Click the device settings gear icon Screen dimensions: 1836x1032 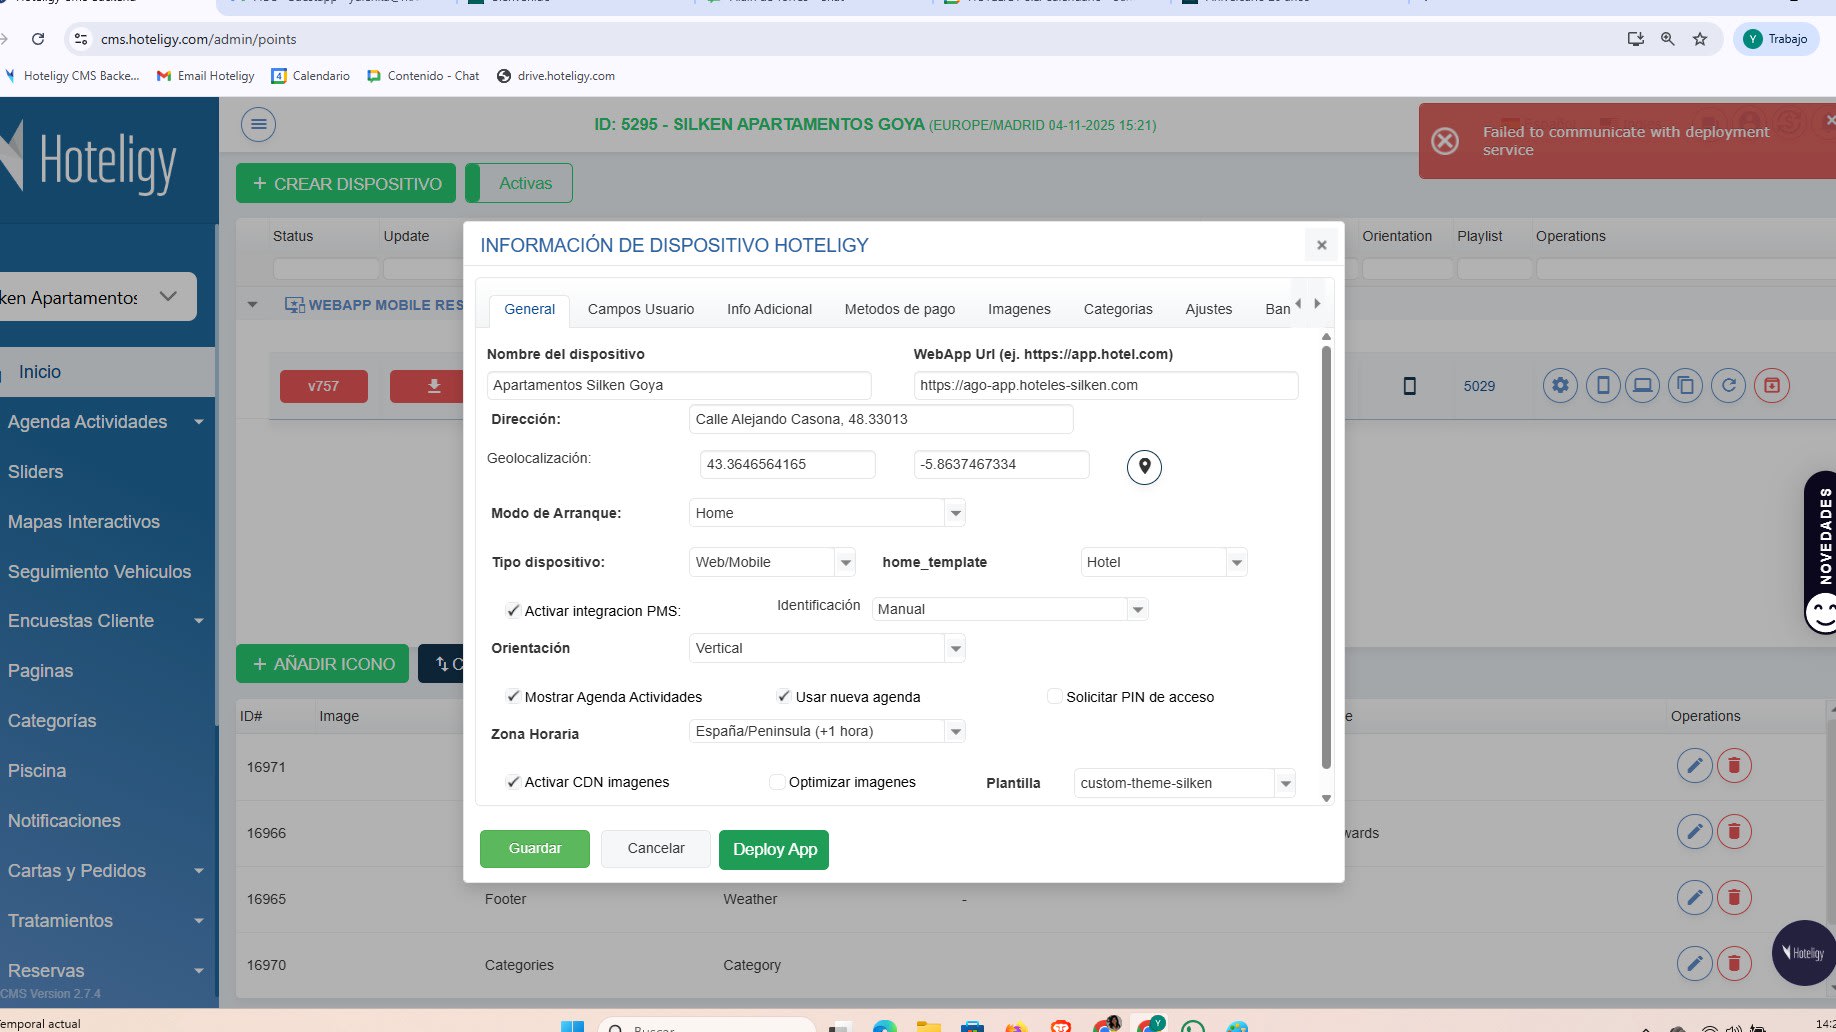click(1560, 386)
